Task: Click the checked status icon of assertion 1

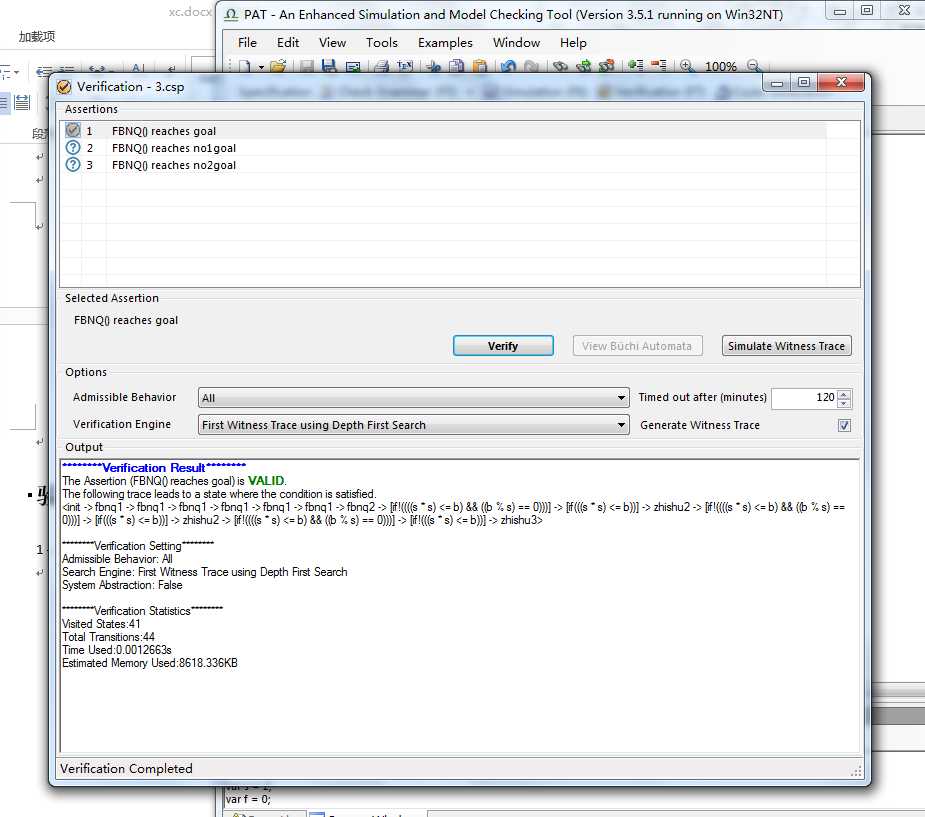Action: (x=73, y=130)
